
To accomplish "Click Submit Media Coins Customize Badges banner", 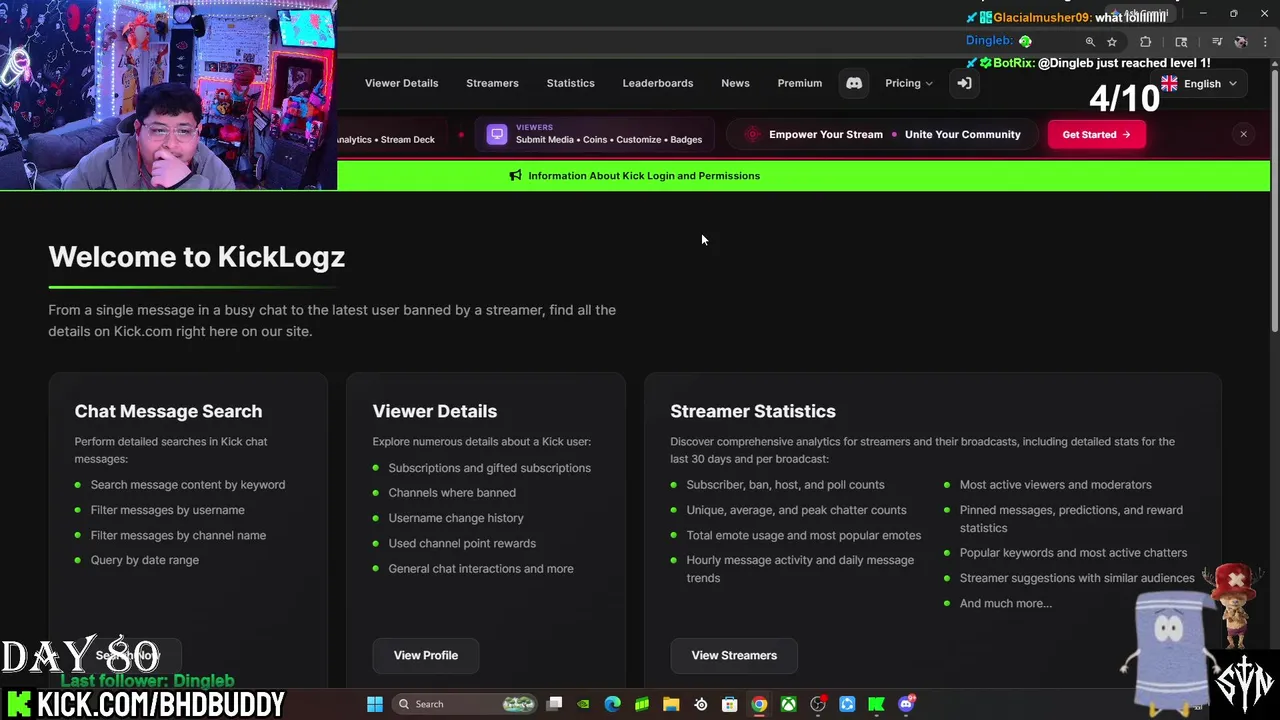I will coord(609,140).
